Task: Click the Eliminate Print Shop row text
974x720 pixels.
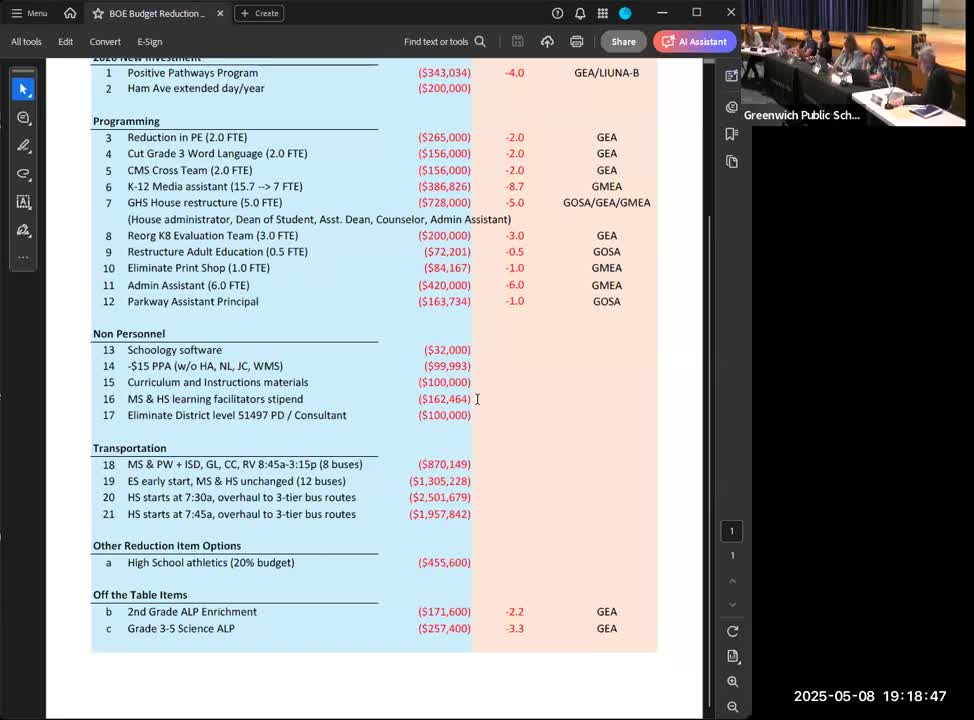Action: click(x=198, y=268)
